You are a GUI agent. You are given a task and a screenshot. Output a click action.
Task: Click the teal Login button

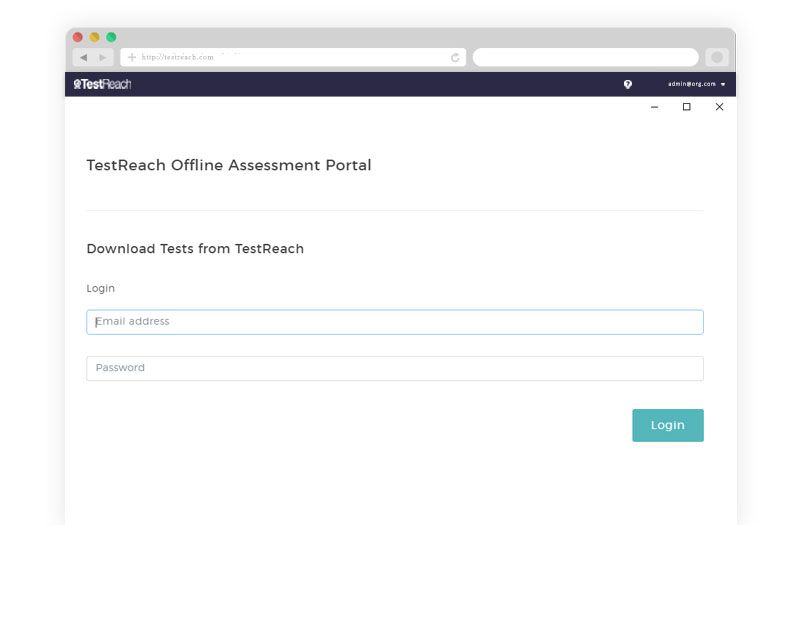click(668, 425)
